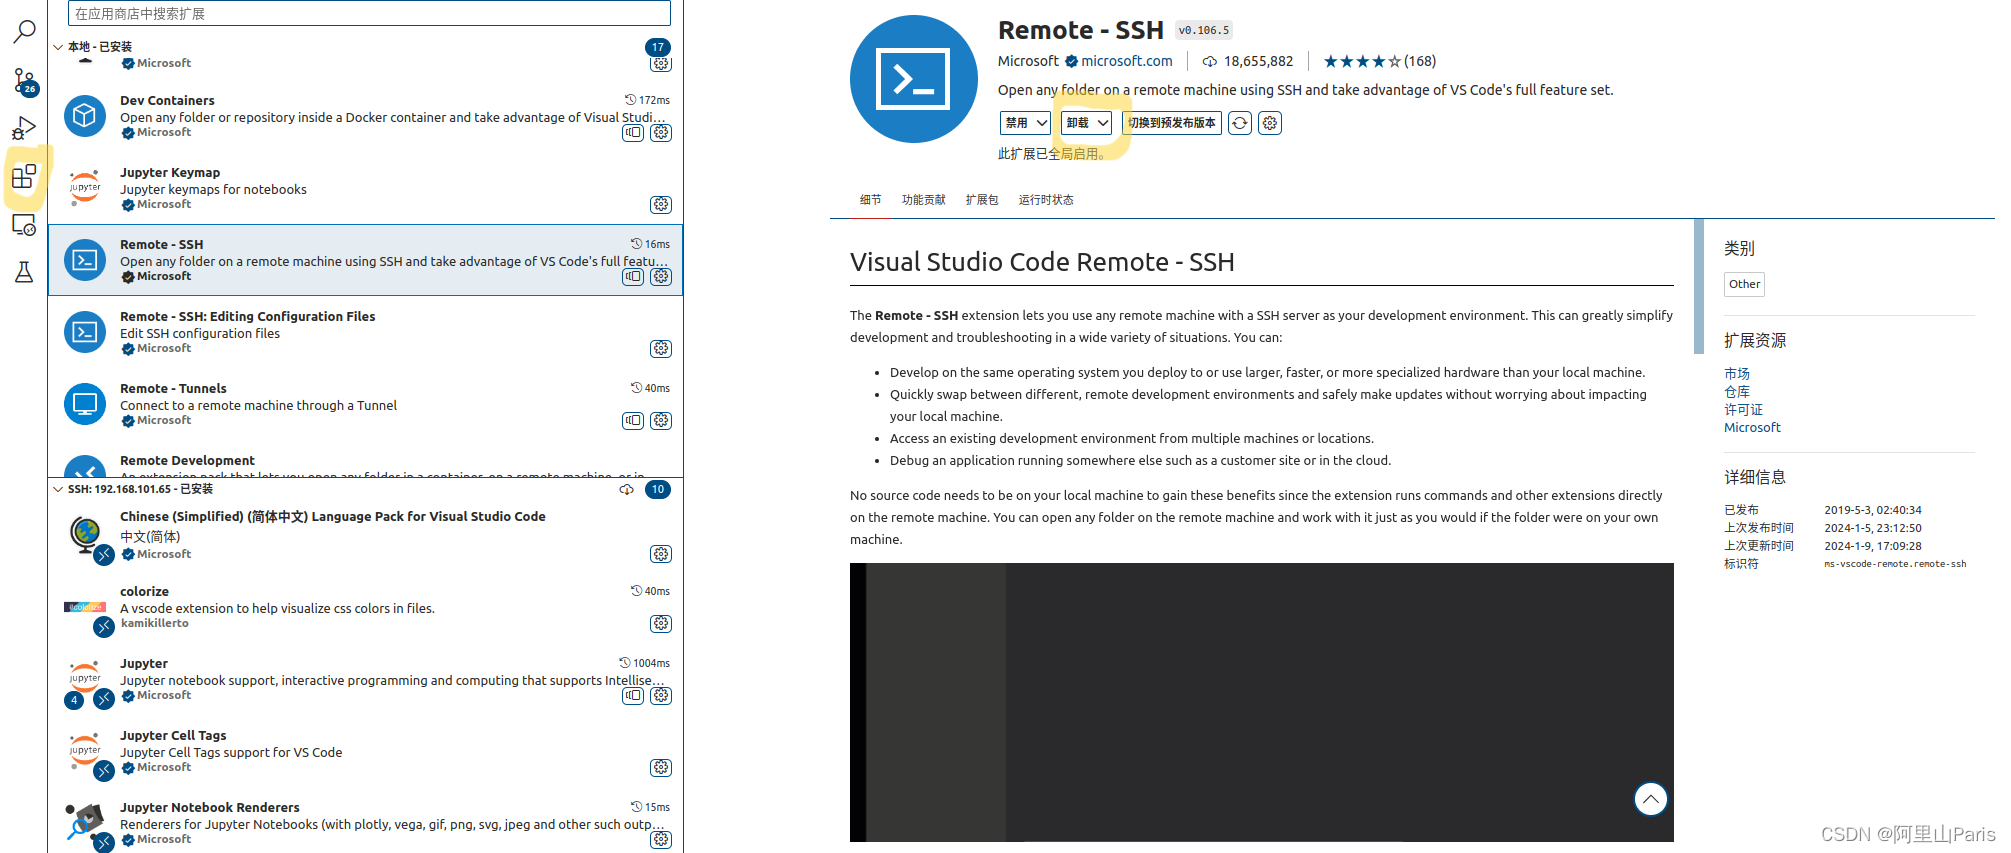Open gear menu for Jupyter Keymap
The width and height of the screenshot is (2011, 853).
(x=661, y=205)
